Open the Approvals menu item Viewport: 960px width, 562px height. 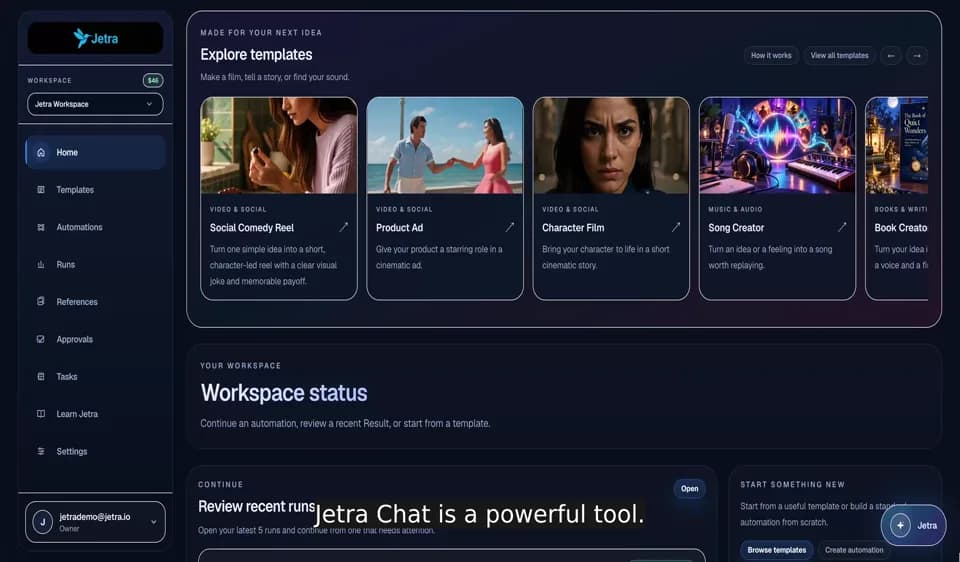pyautogui.click(x=96, y=339)
